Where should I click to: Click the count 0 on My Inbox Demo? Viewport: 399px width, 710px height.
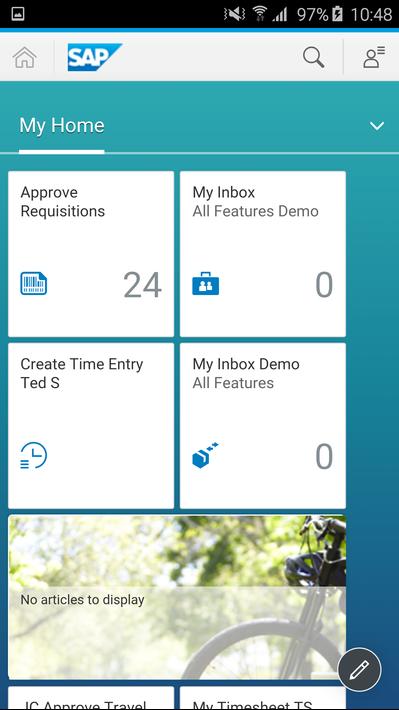point(324,456)
